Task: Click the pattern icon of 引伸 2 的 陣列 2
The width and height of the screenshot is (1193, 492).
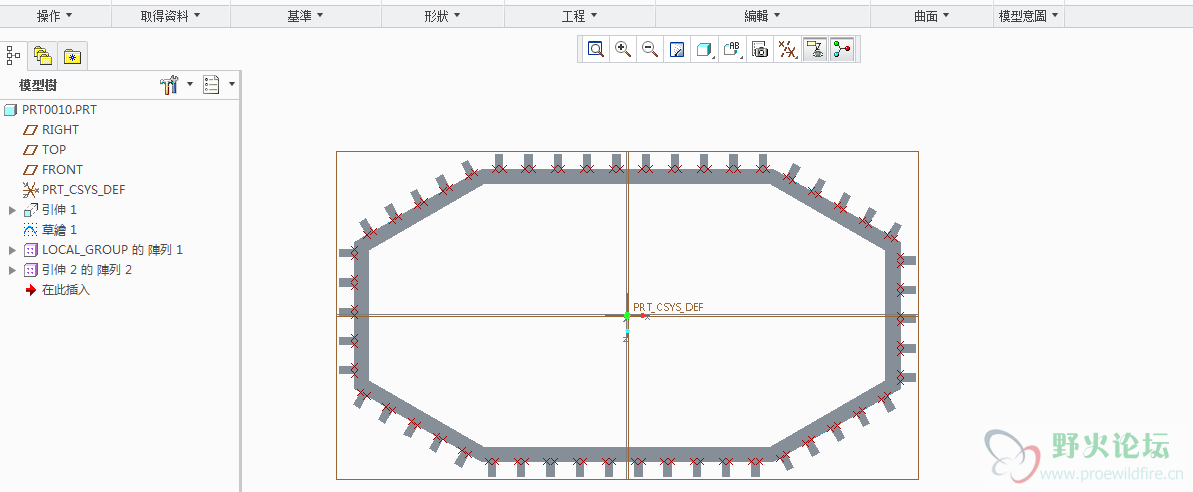Action: pos(30,270)
